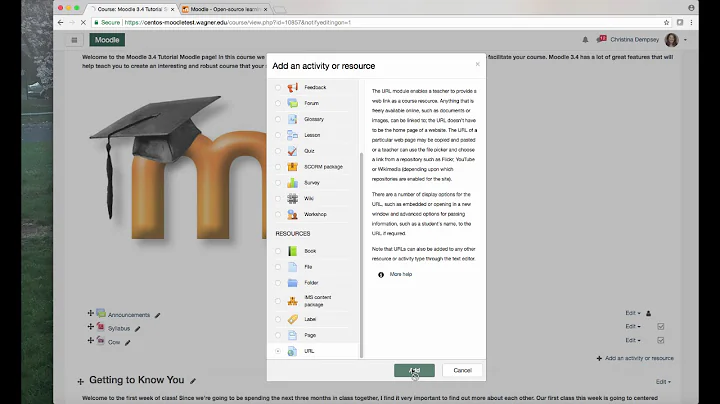
Task: Click the Lesson icon
Action: pos(292,135)
